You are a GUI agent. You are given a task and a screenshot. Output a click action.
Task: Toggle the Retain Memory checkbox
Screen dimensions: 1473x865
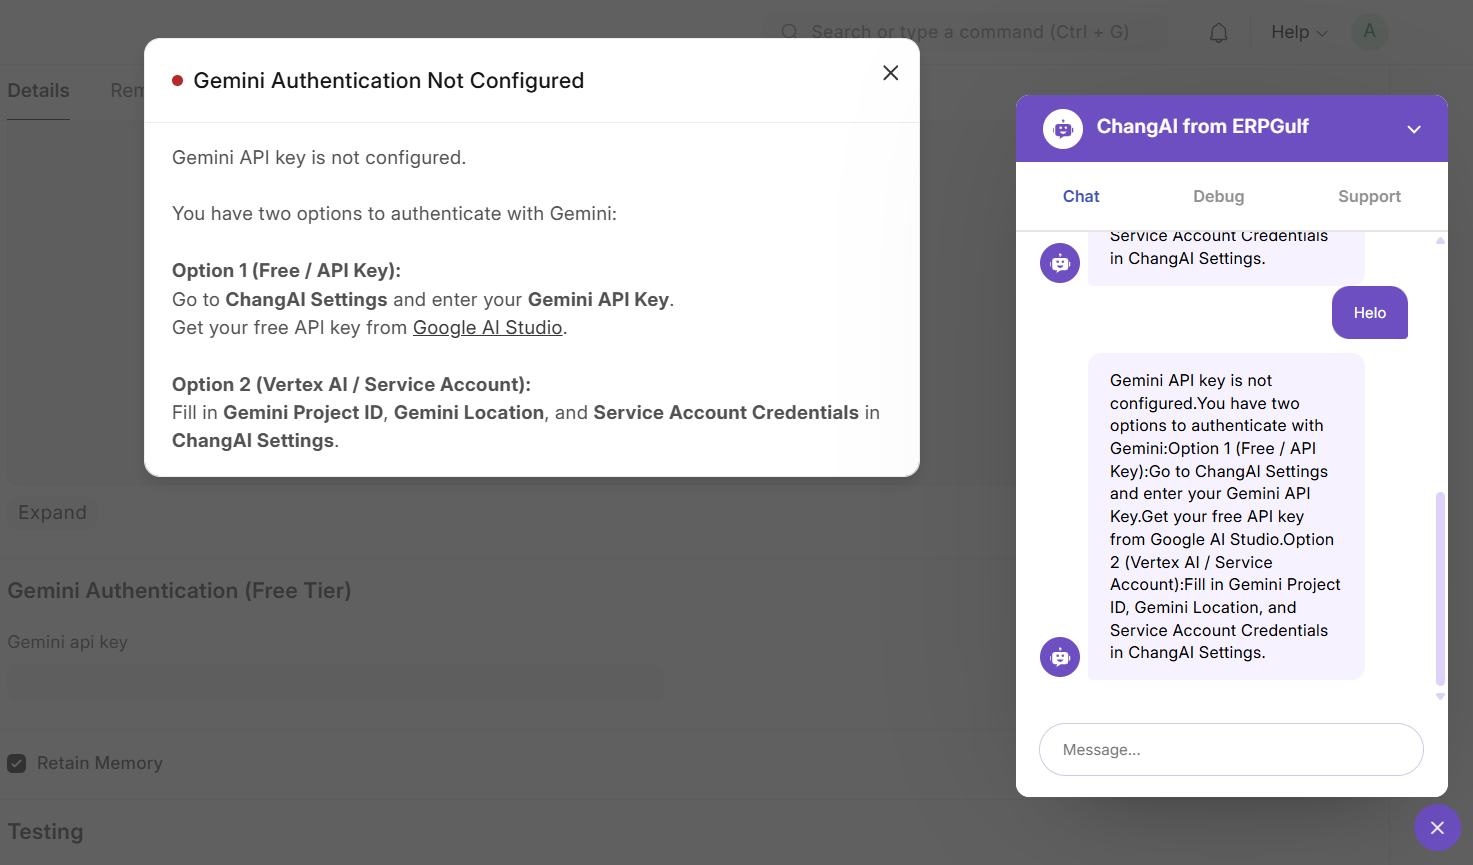(17, 764)
